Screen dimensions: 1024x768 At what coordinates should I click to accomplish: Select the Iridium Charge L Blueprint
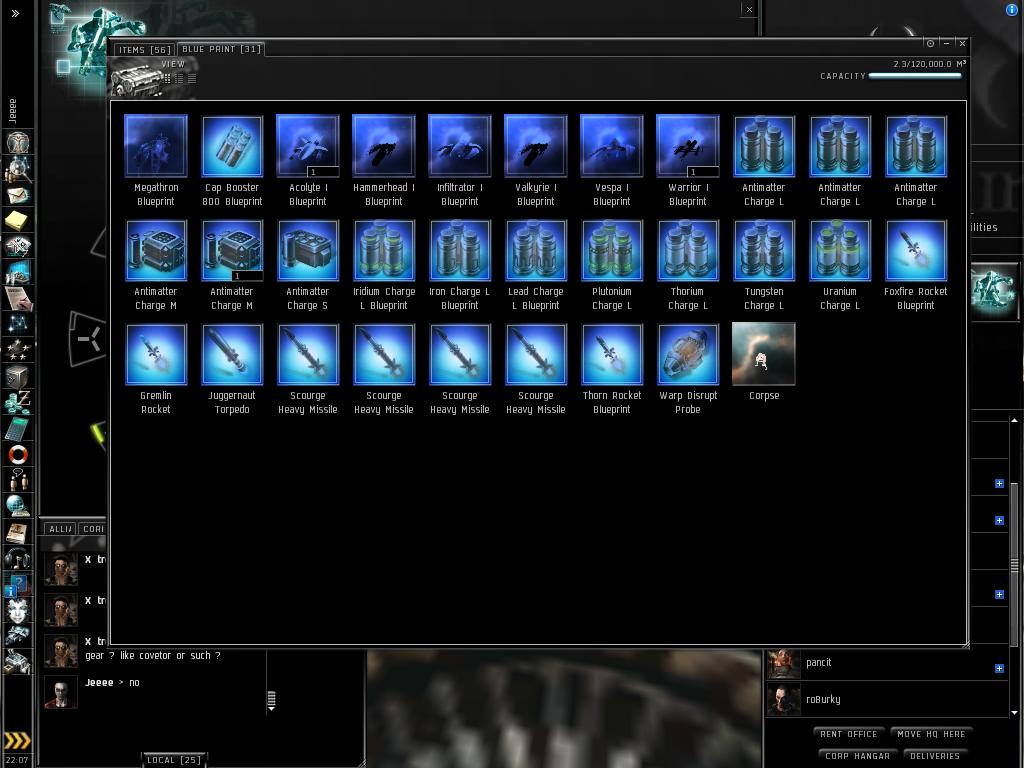click(383, 264)
